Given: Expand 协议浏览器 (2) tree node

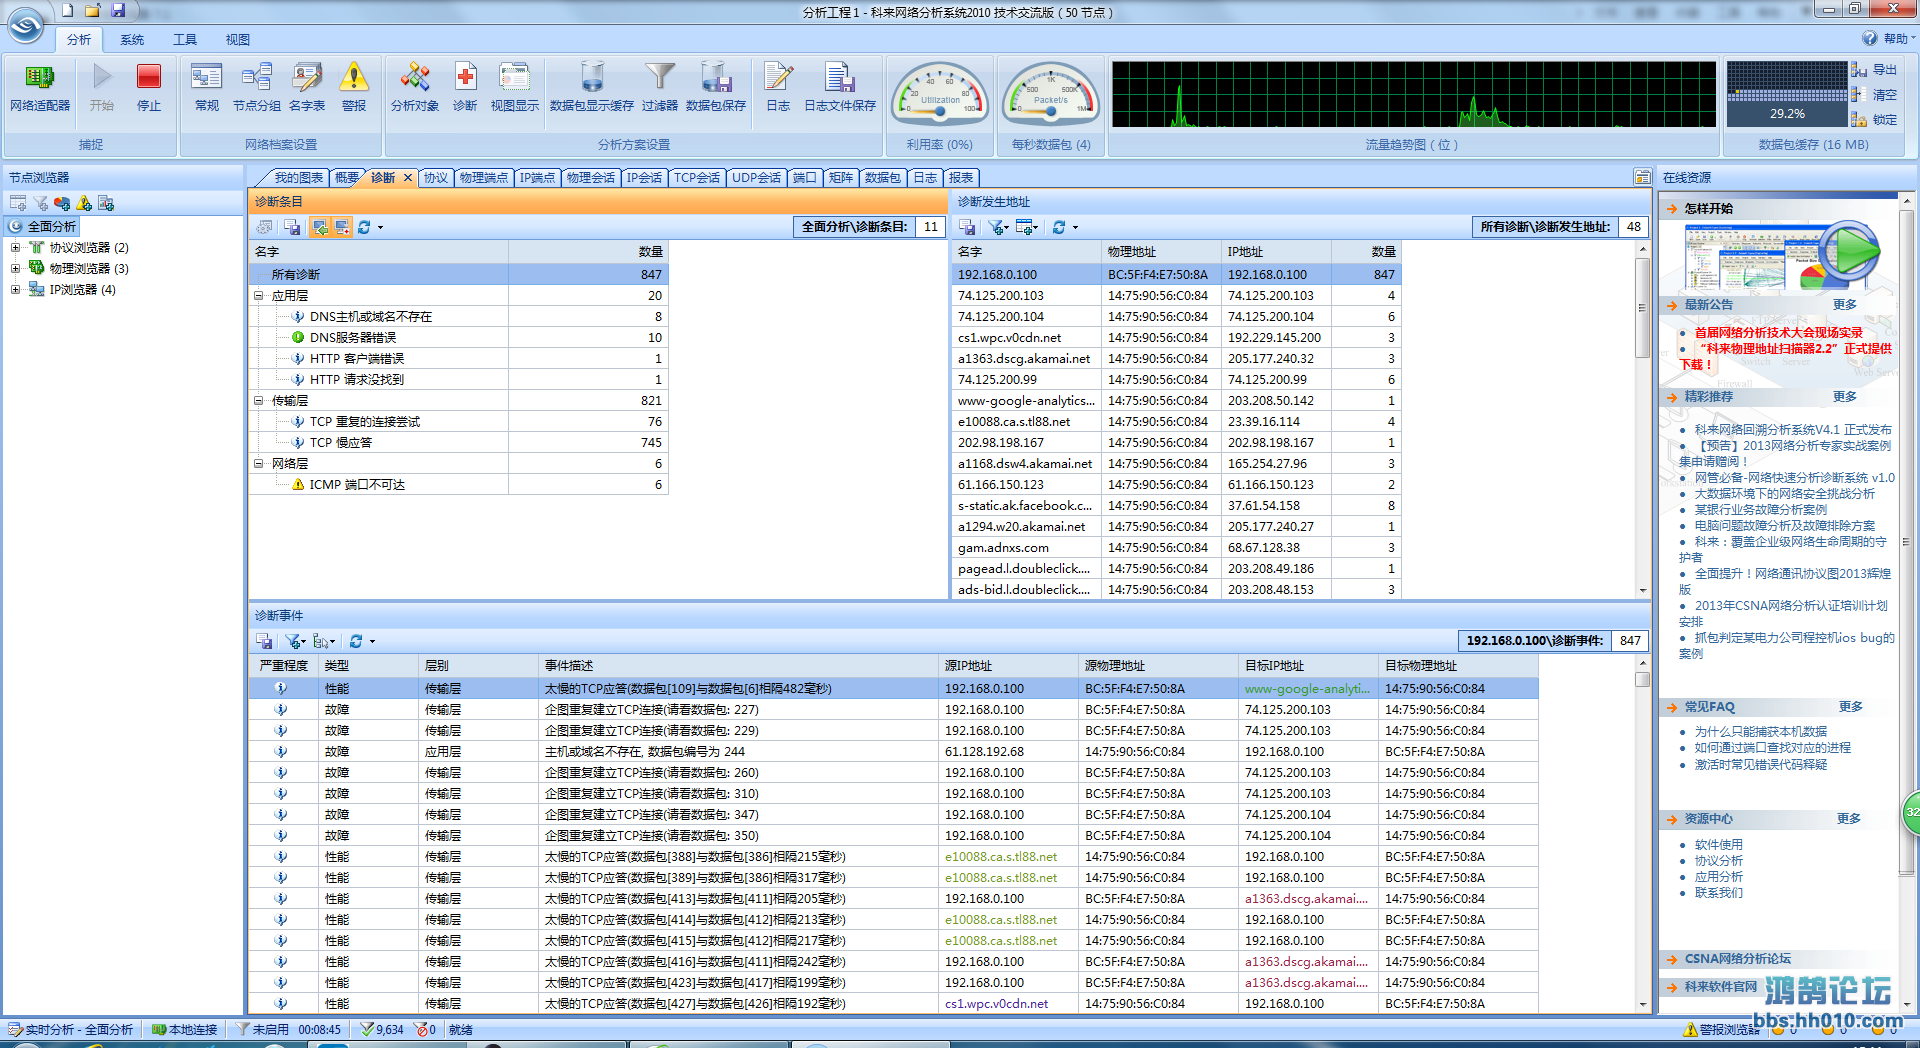Looking at the screenshot, I should (x=15, y=248).
